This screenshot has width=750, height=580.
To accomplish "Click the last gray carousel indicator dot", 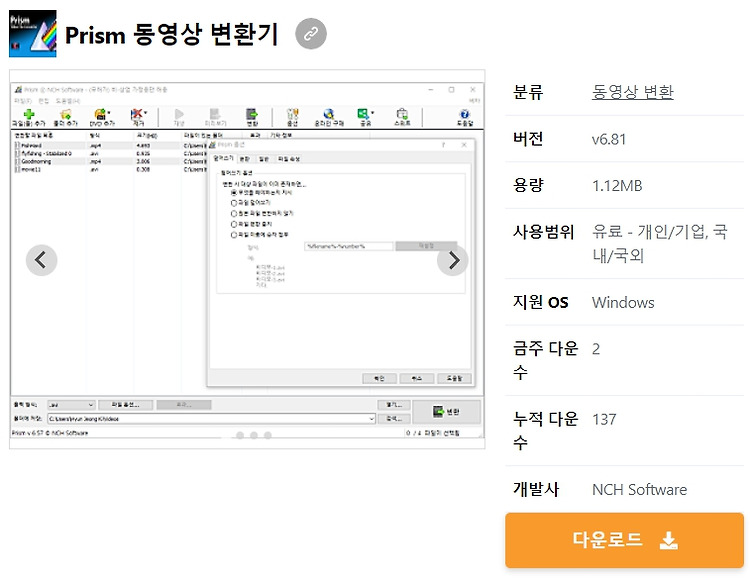I will pos(268,435).
